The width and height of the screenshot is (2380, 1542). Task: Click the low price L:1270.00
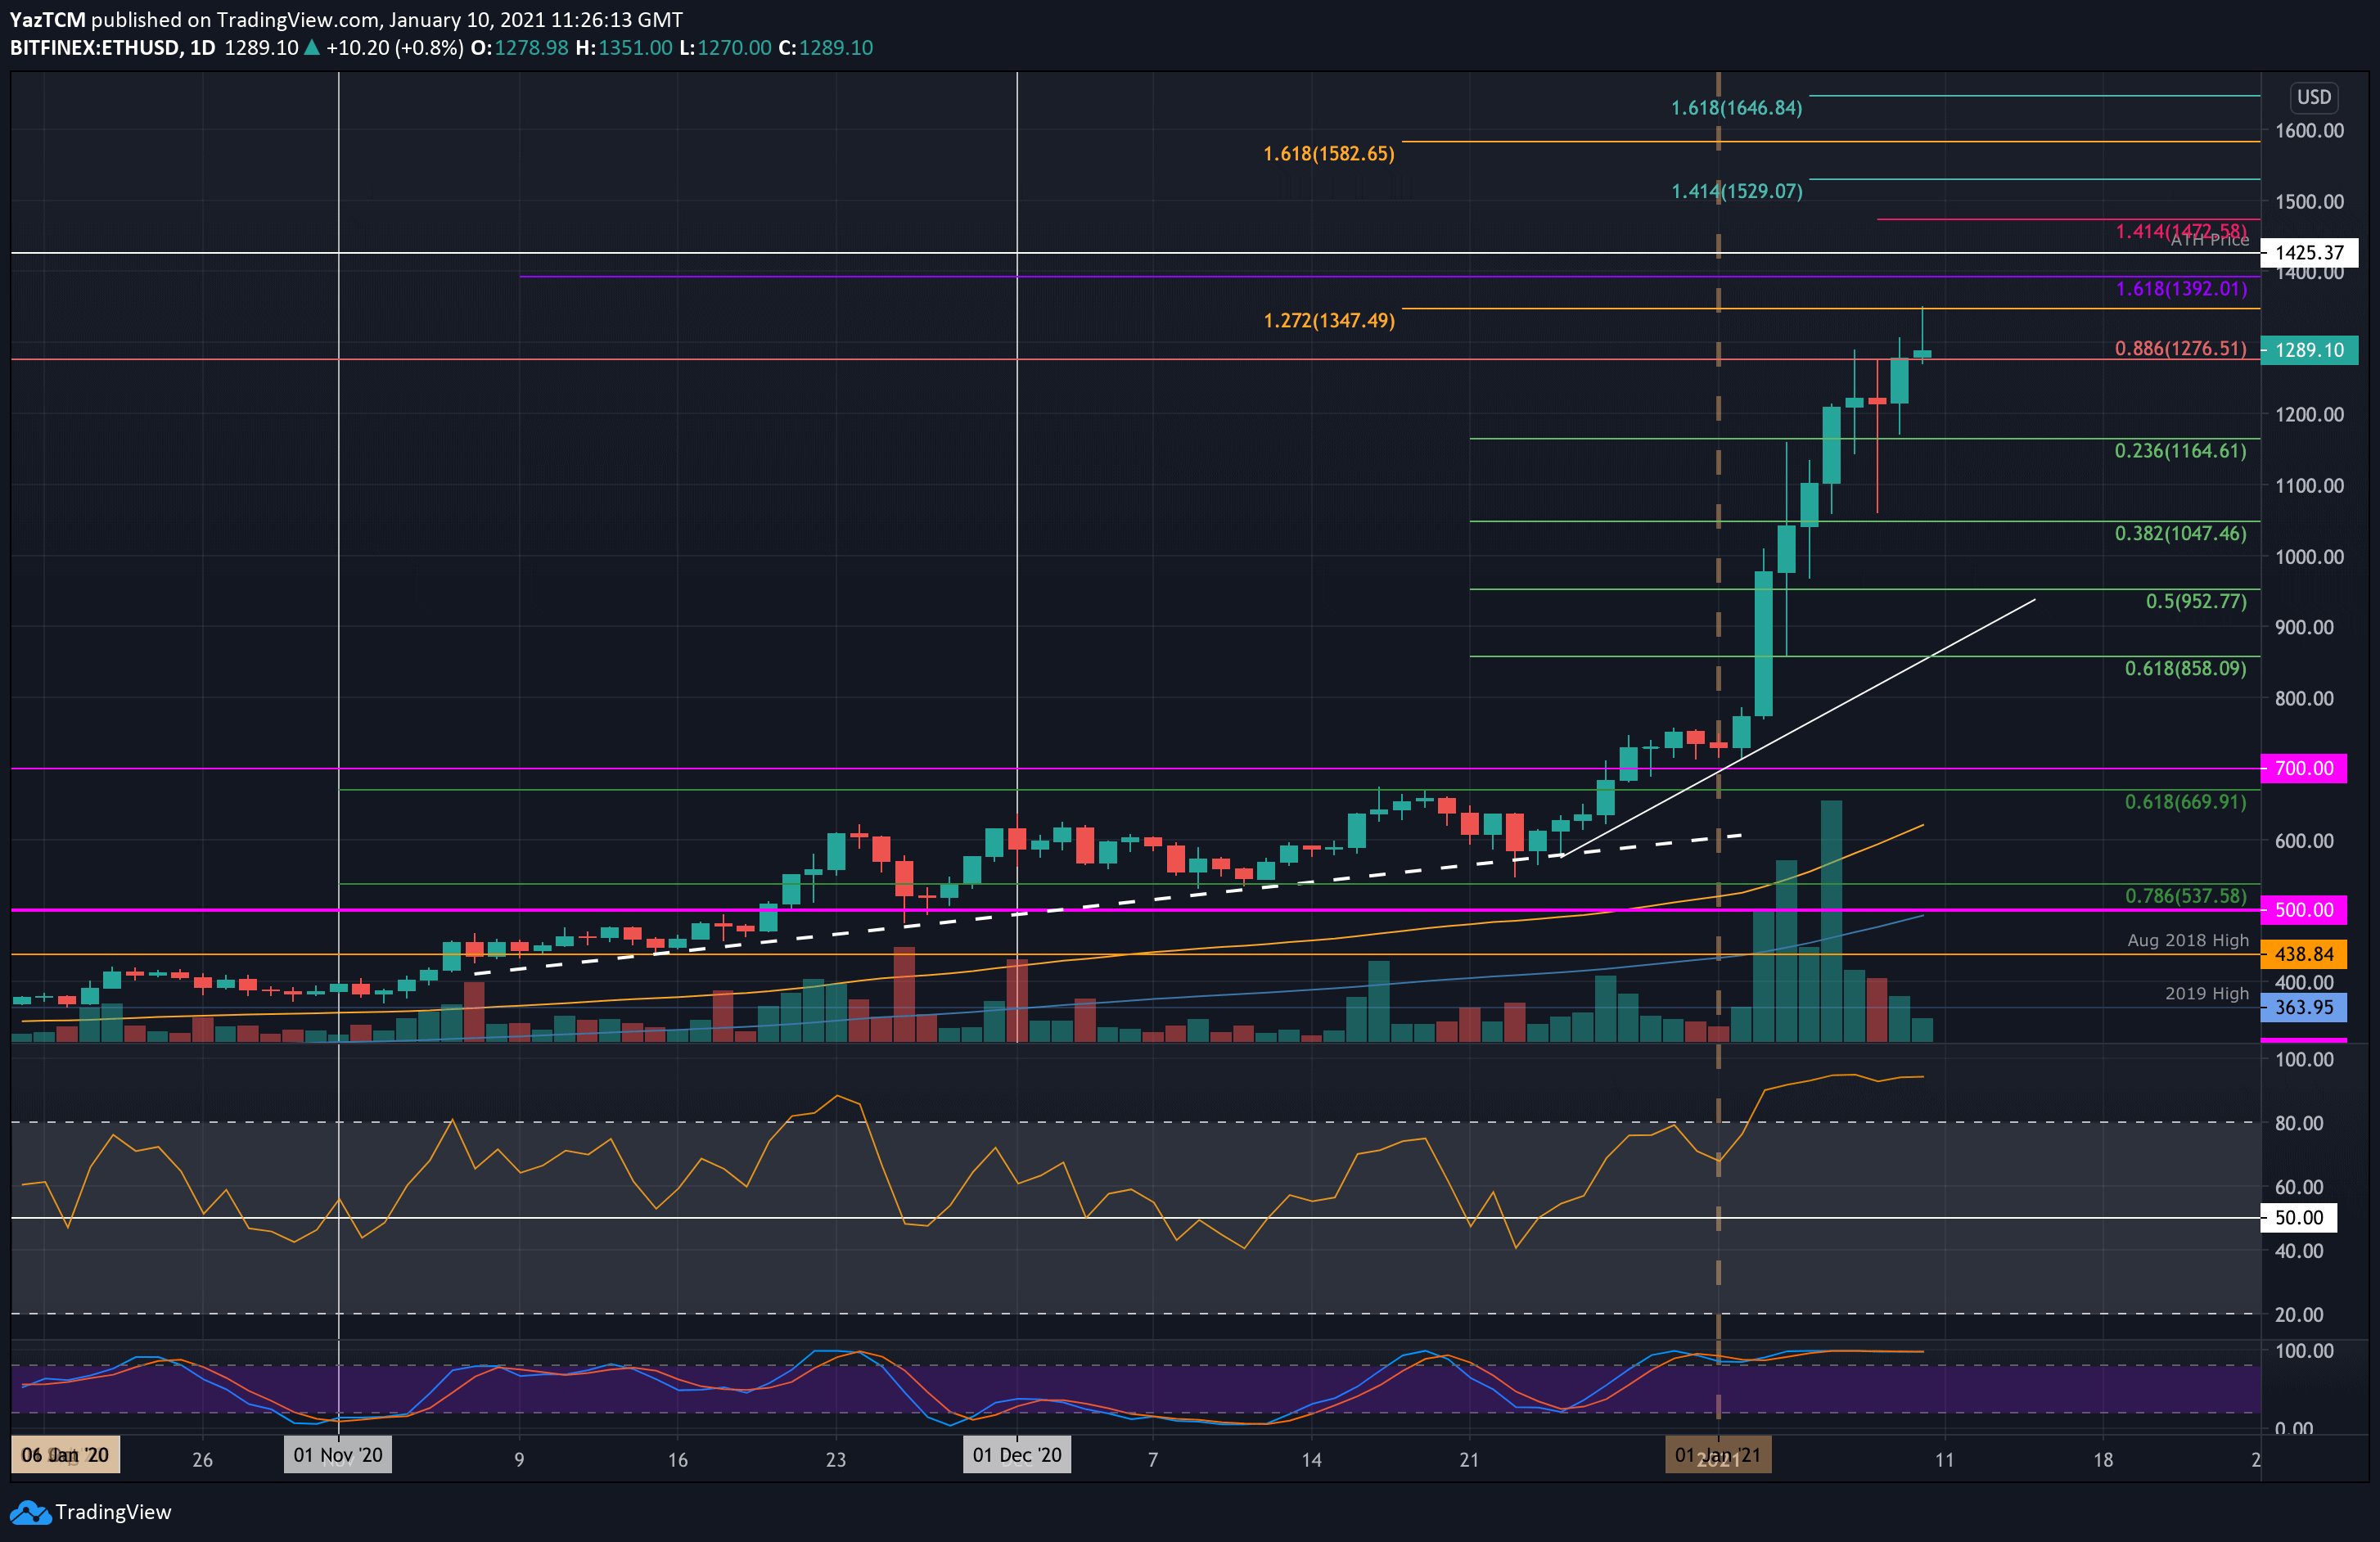(725, 48)
